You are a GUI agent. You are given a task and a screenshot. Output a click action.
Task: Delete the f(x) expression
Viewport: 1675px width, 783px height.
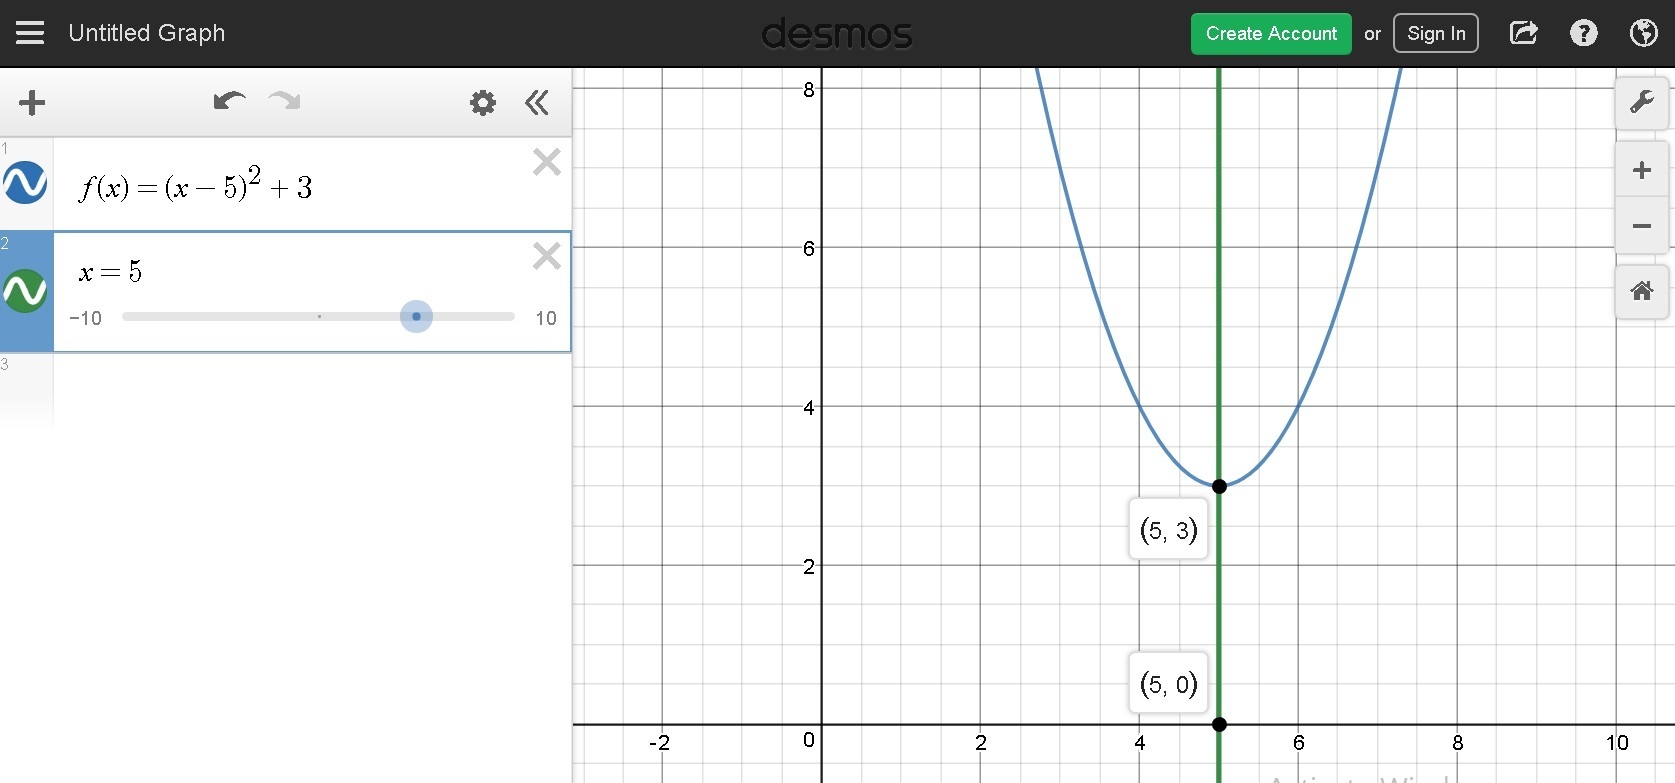(x=547, y=162)
